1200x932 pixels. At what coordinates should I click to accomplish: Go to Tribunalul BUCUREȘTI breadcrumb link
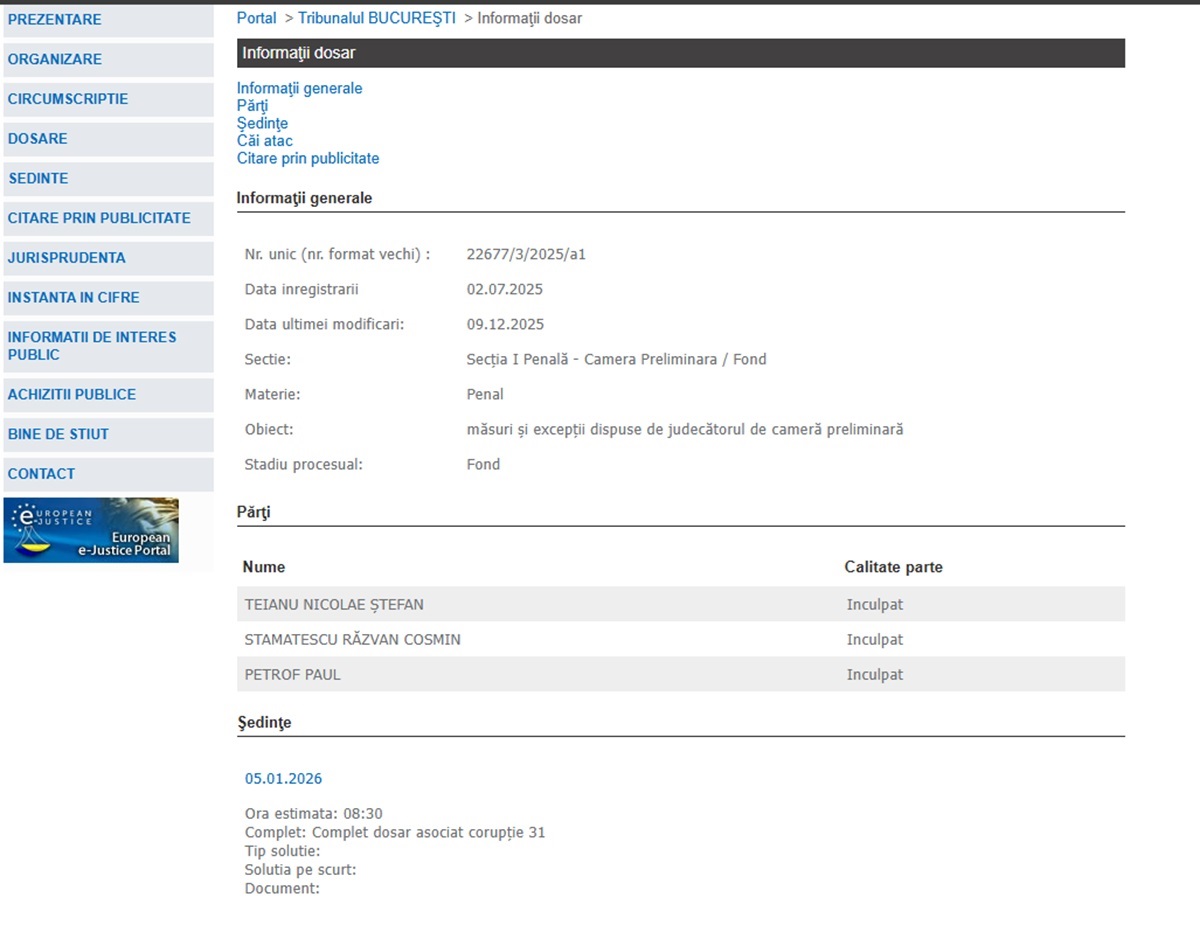click(x=377, y=18)
